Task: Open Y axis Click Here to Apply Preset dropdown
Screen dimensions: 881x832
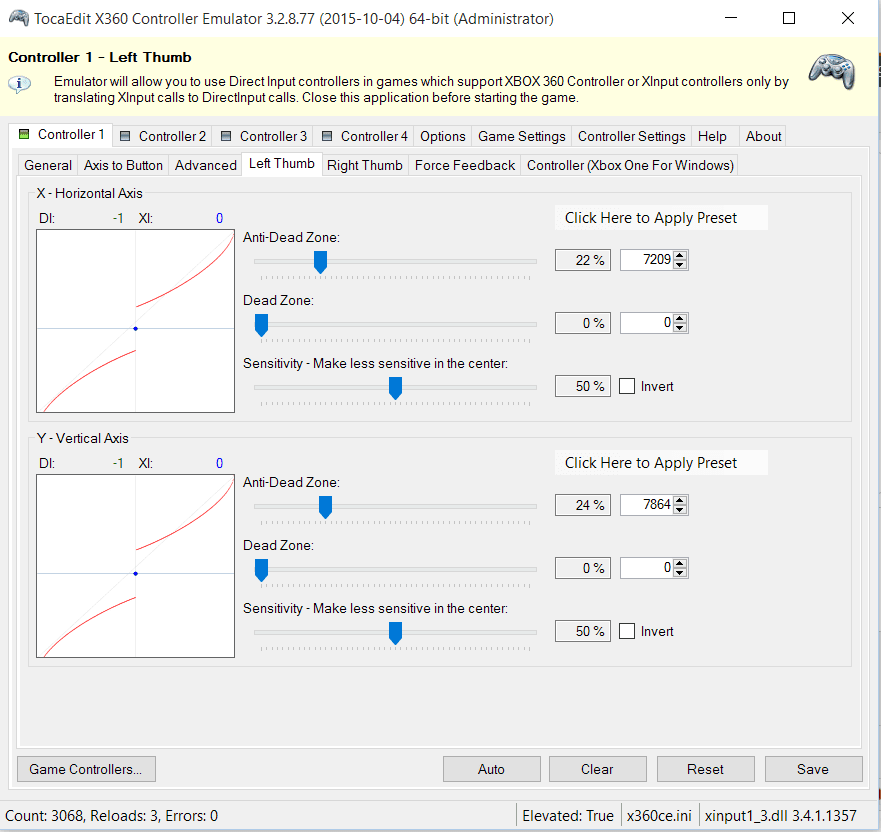Action: point(661,462)
